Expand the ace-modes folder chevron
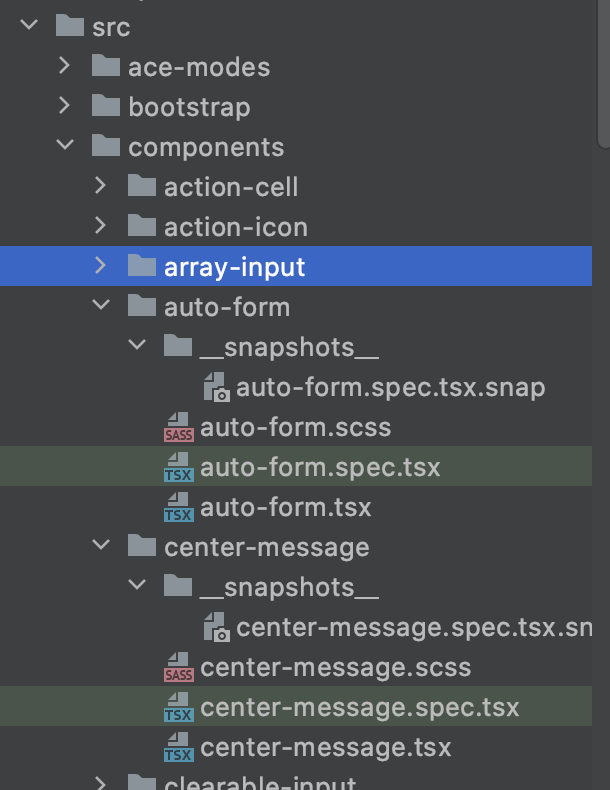Image resolution: width=610 pixels, height=790 pixels. coord(64,65)
